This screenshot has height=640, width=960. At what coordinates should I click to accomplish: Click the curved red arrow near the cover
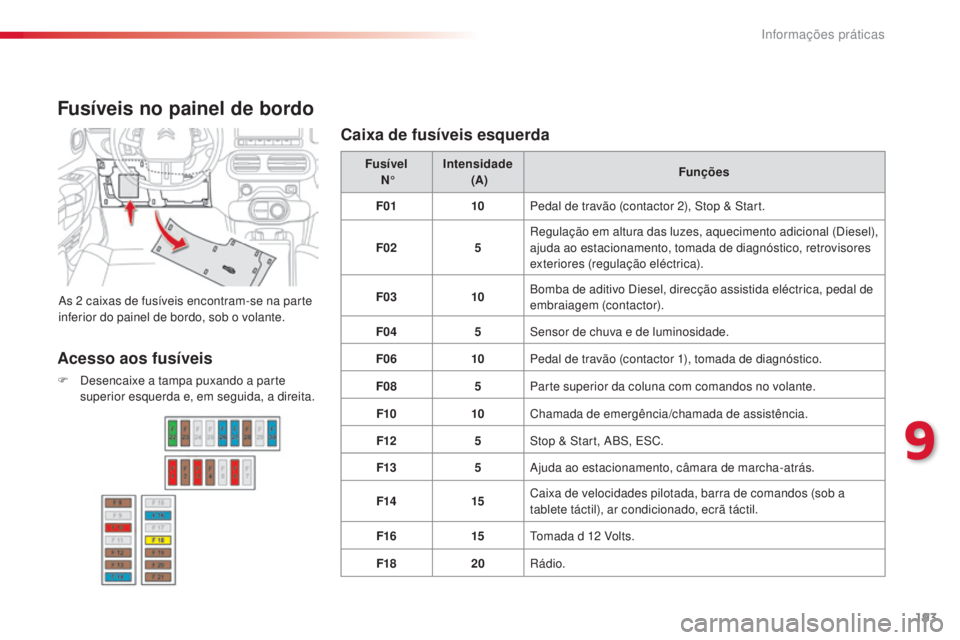(170, 233)
